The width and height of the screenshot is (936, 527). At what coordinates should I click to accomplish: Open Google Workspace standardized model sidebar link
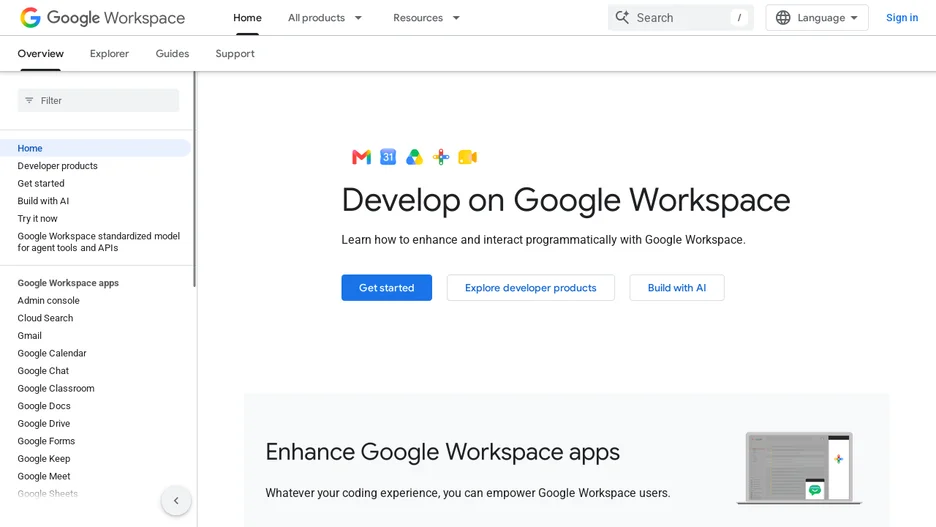[x=98, y=242]
